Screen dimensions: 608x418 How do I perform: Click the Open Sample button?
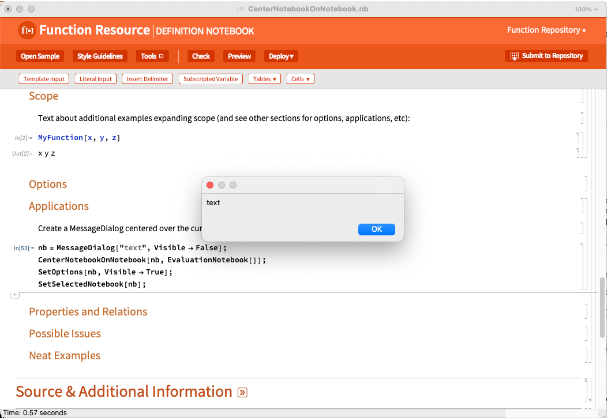click(x=41, y=56)
